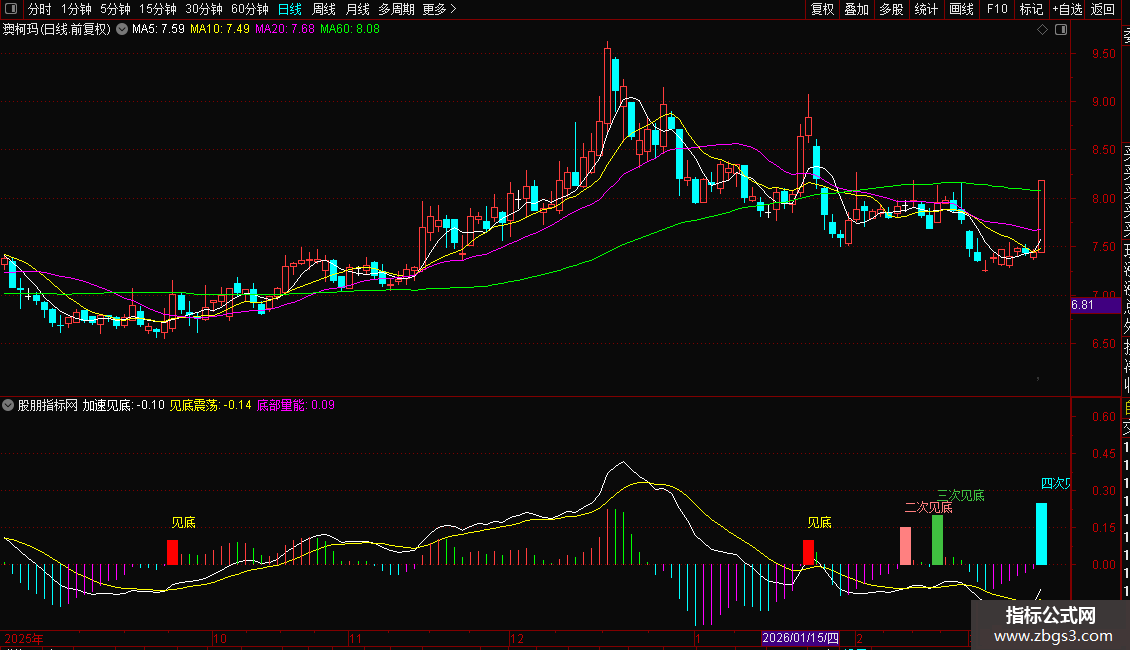Viewport: 1130px width, 650px height.
Task: Click the 返回 back button
Action: point(1103,9)
